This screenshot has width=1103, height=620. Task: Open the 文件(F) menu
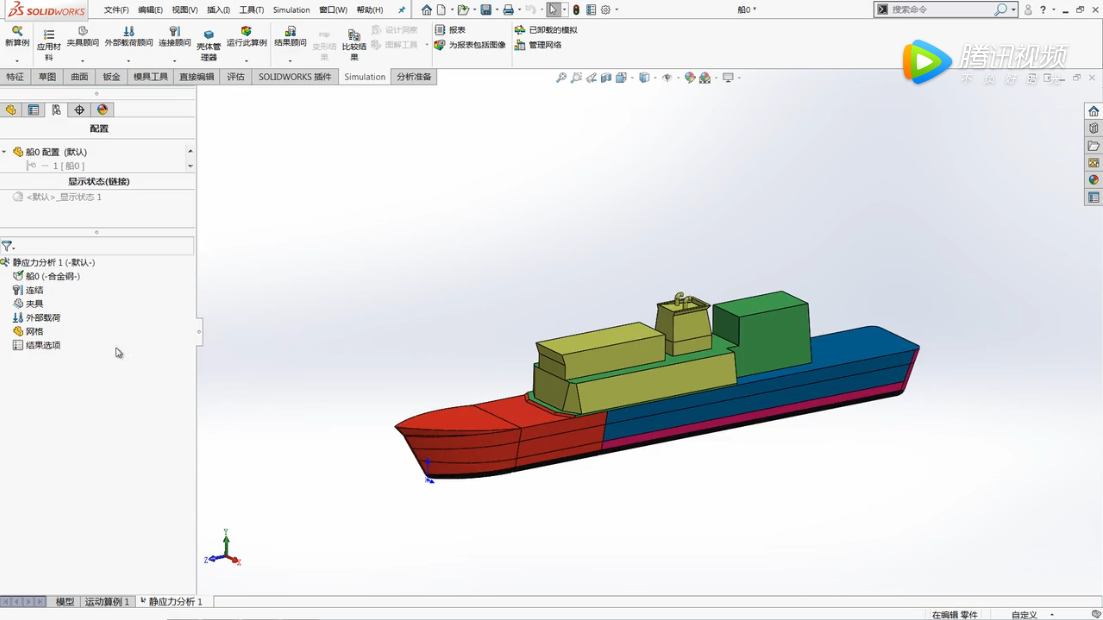point(116,10)
